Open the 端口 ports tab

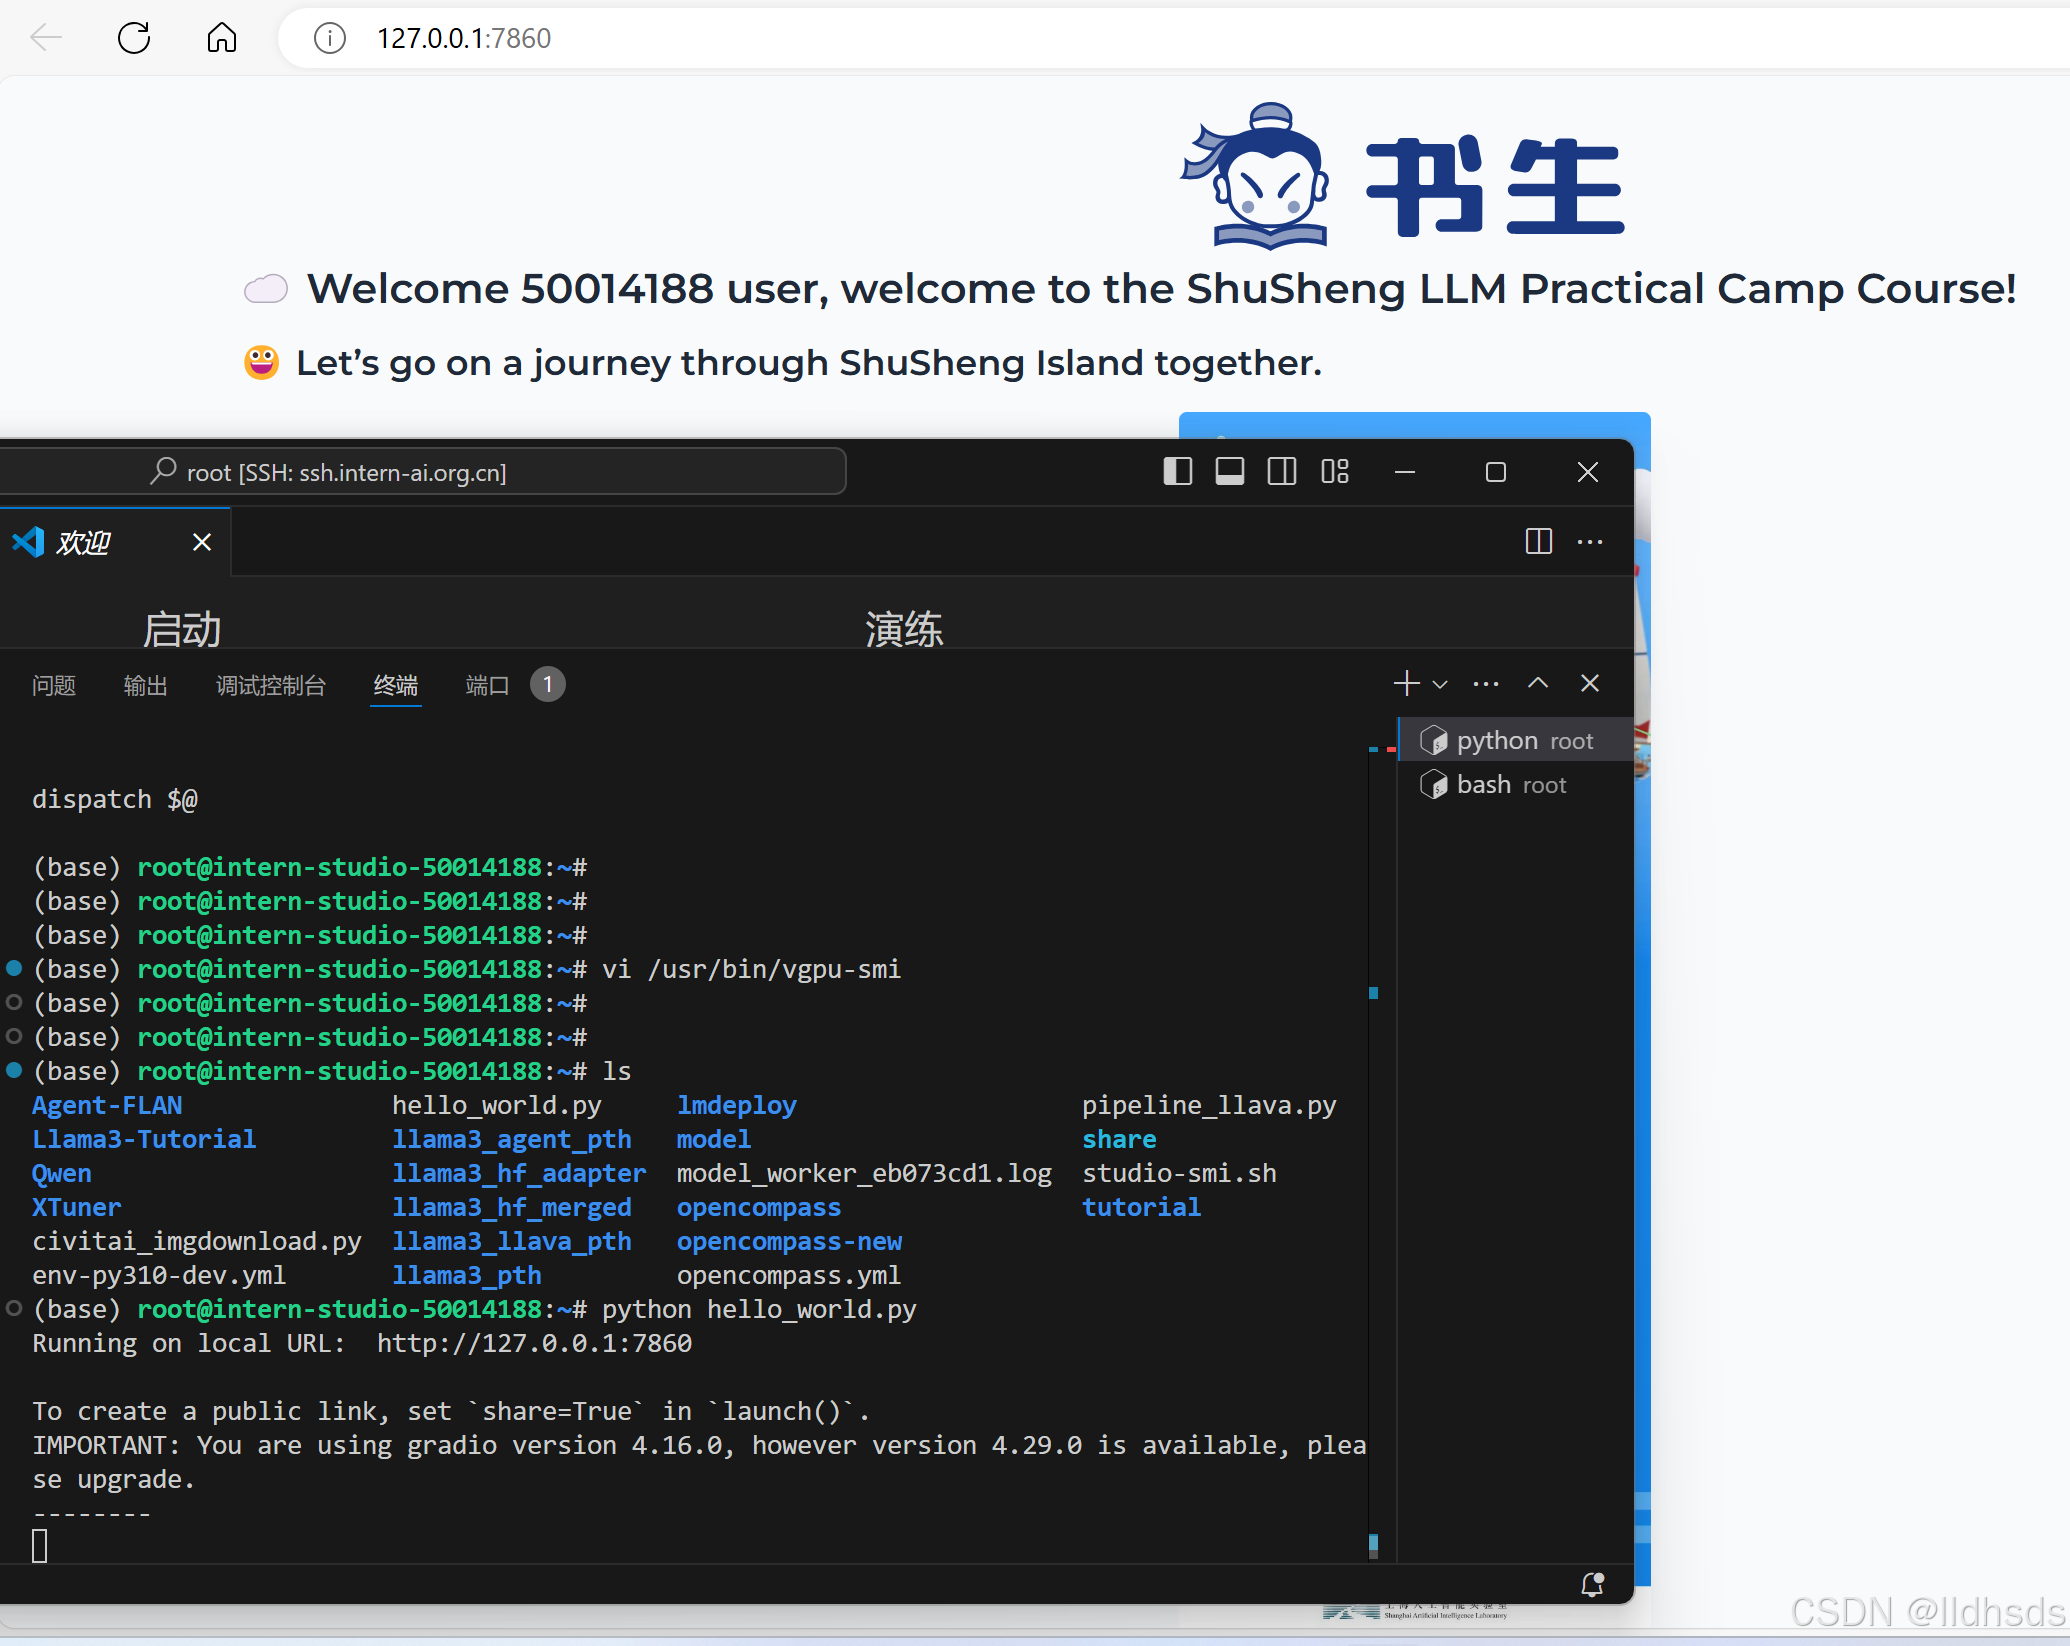[x=488, y=685]
